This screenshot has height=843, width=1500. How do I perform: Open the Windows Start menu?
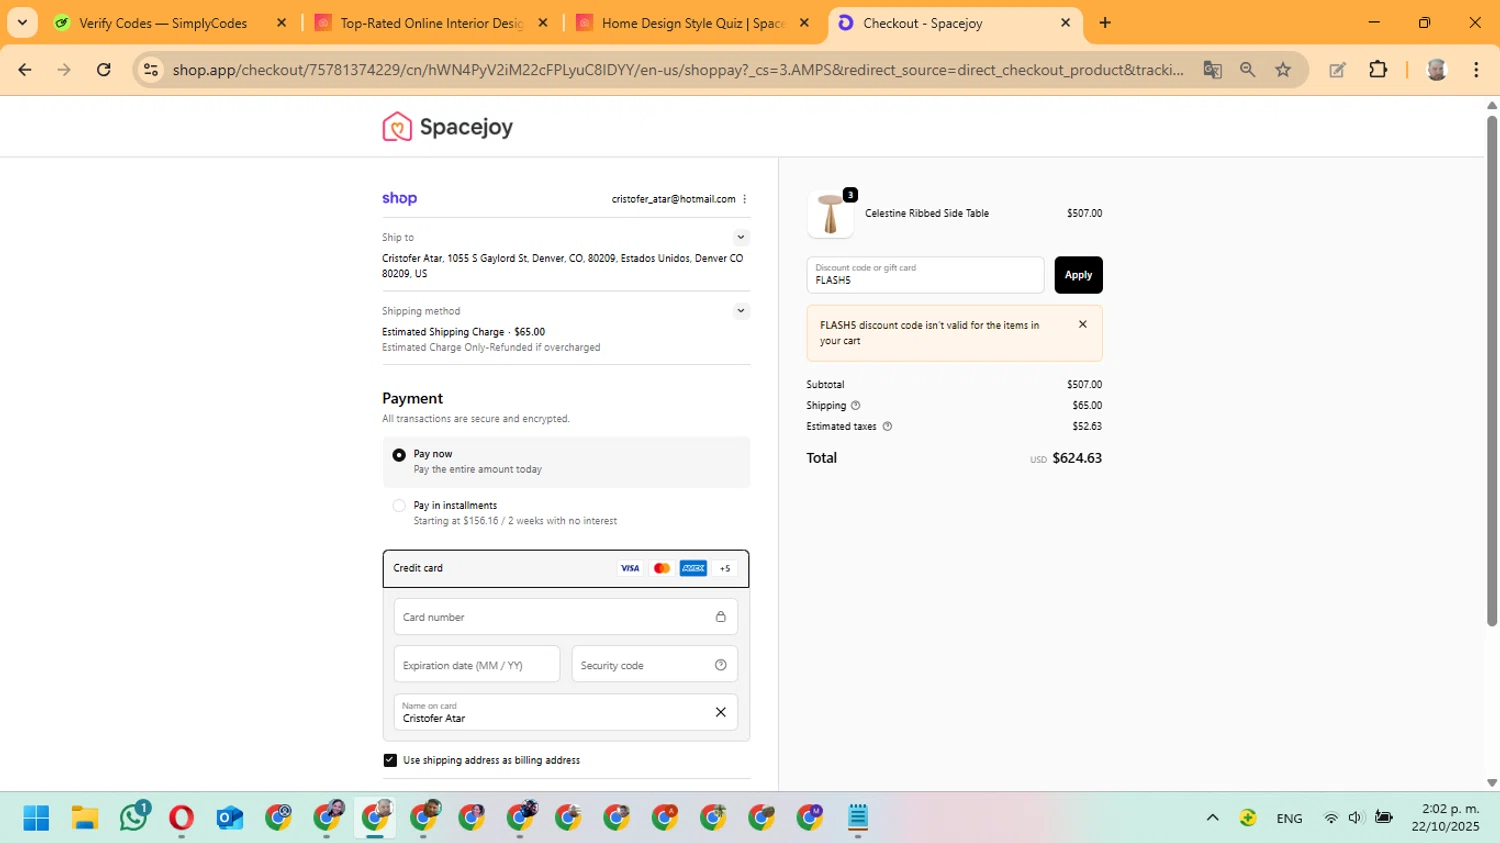coord(36,818)
